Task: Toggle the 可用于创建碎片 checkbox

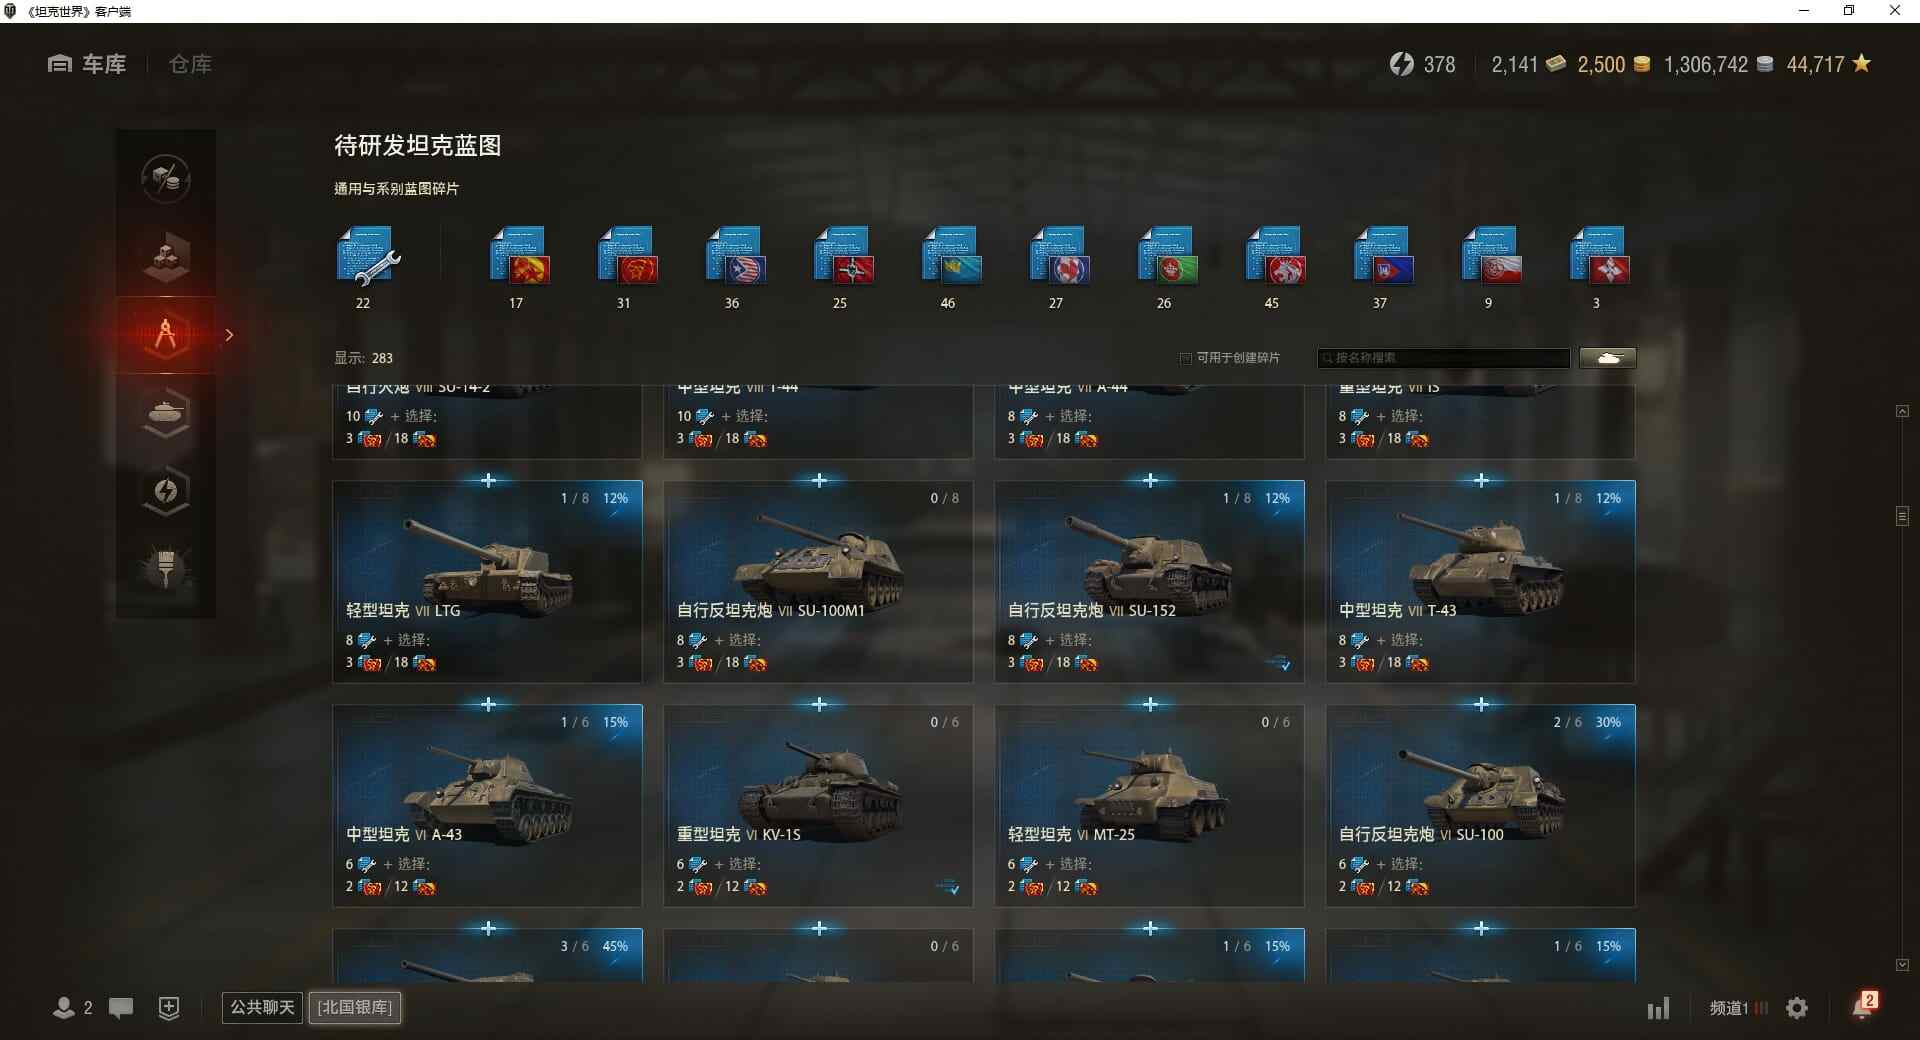Action: tap(1186, 358)
